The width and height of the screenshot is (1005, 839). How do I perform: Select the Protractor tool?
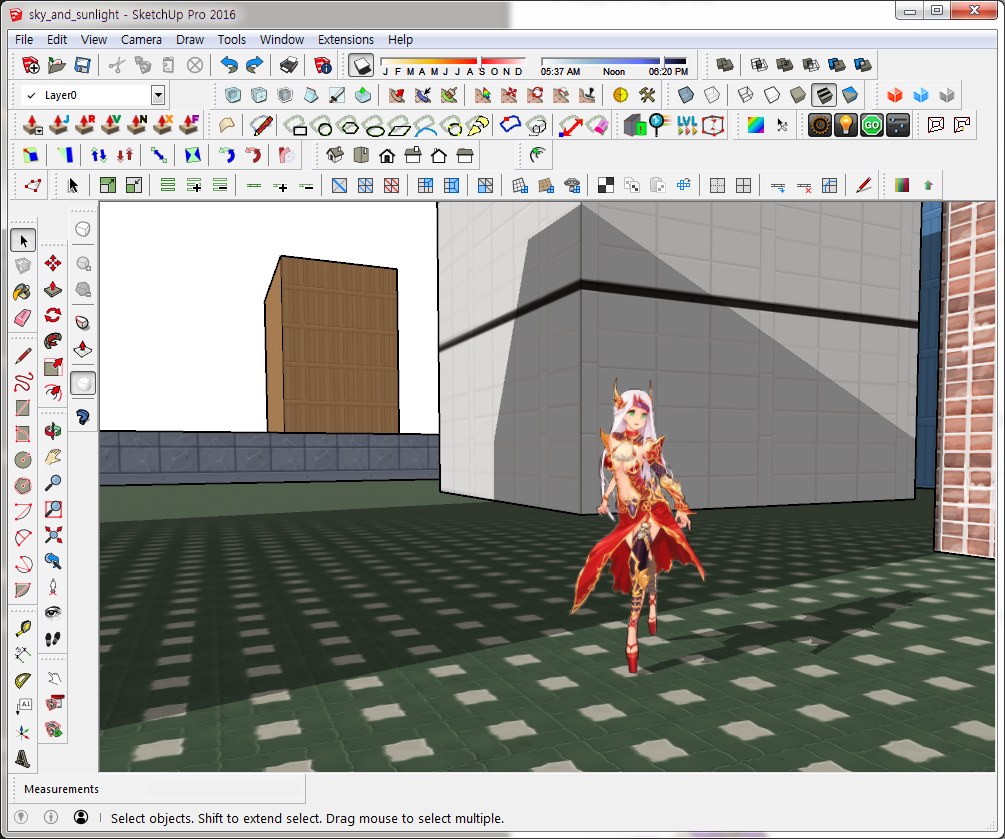tap(22, 681)
